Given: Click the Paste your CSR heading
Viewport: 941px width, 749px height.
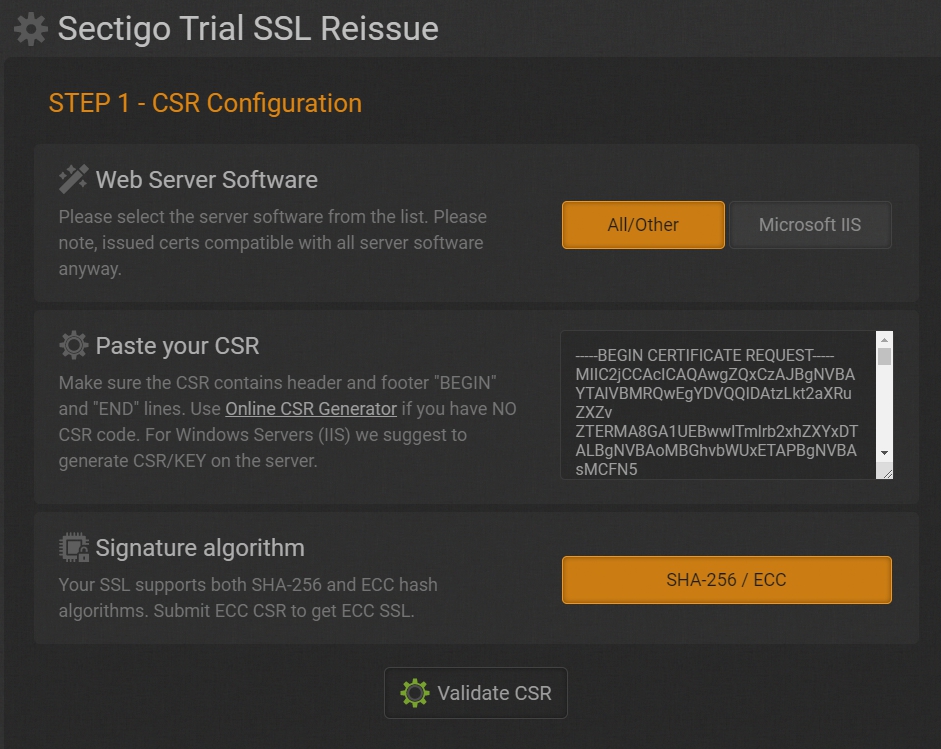Looking at the screenshot, I should point(177,346).
